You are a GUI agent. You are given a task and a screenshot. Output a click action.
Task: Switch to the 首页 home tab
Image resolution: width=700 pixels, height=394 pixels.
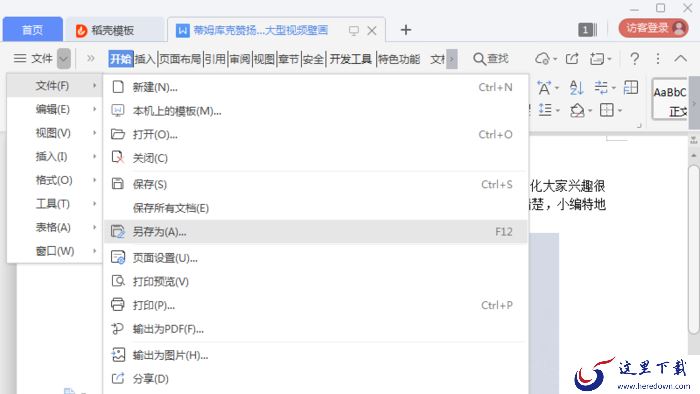pos(33,30)
